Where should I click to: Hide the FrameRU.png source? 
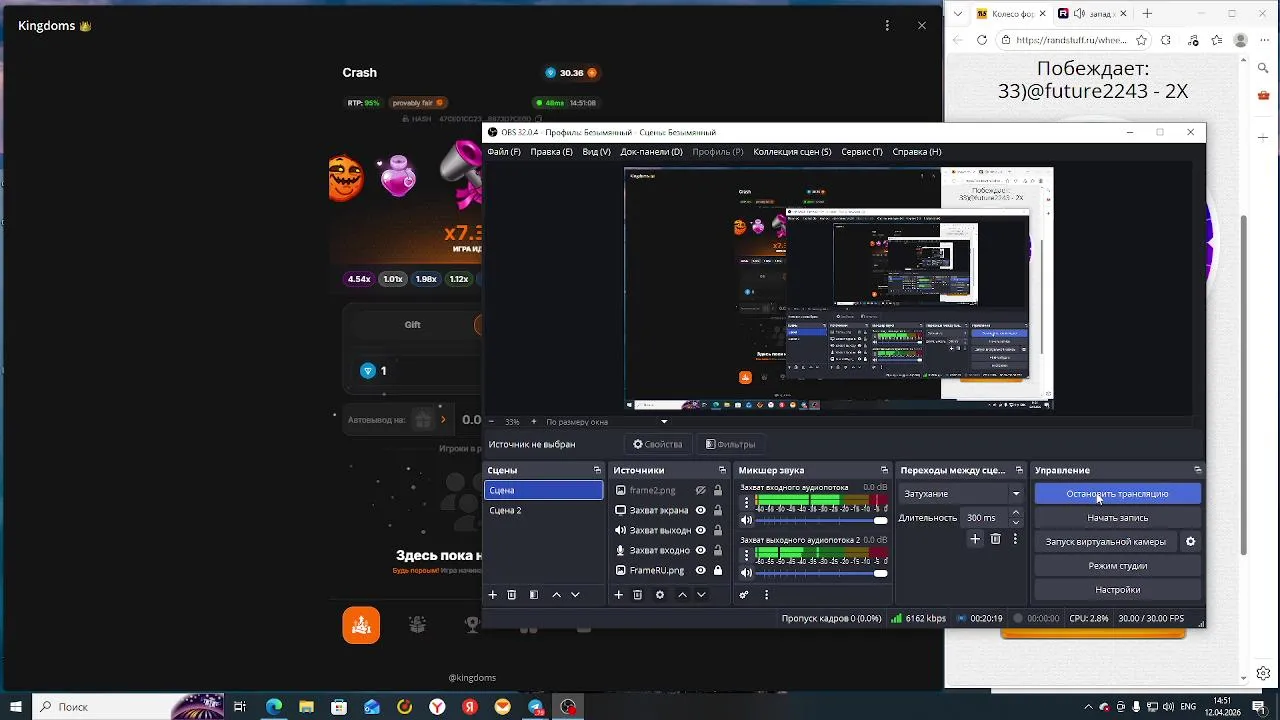click(x=701, y=570)
